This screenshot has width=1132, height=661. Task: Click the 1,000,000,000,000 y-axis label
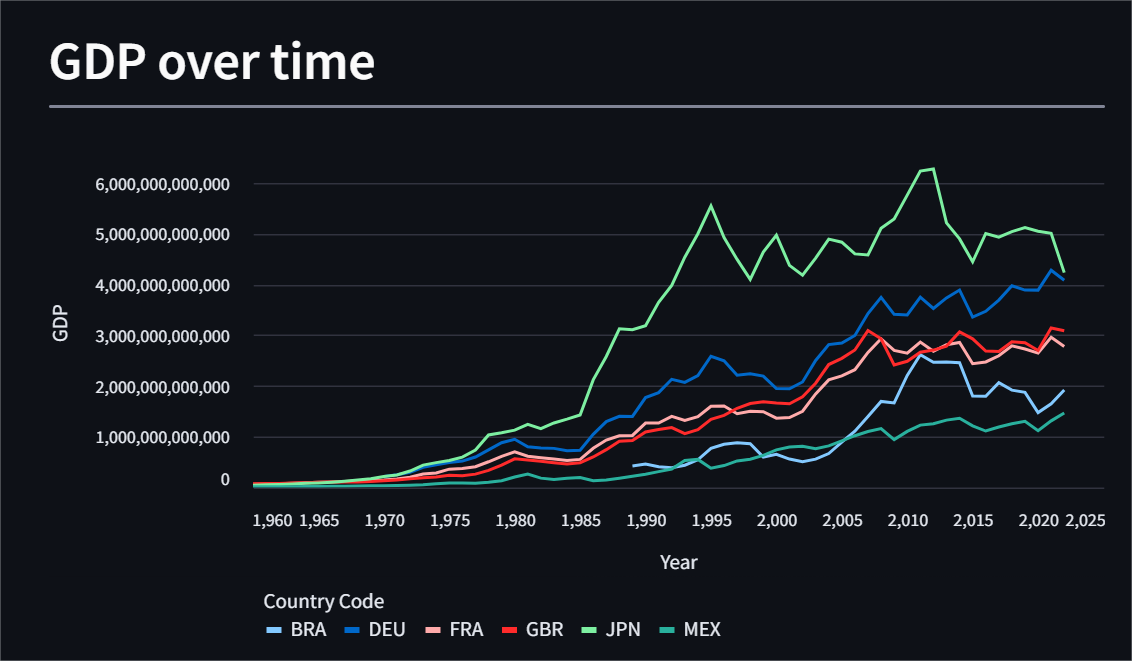pyautogui.click(x=162, y=437)
